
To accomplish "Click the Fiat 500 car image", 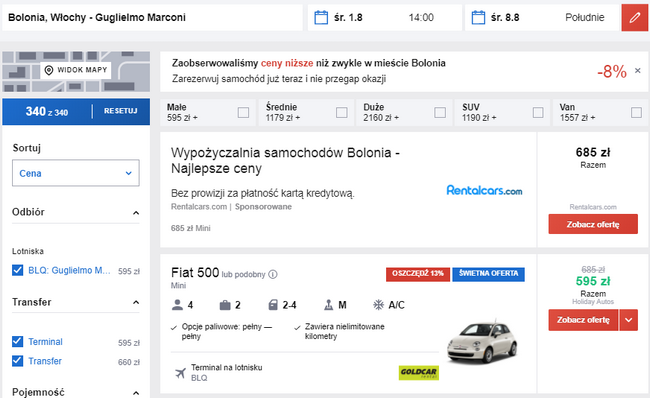I will (x=482, y=341).
